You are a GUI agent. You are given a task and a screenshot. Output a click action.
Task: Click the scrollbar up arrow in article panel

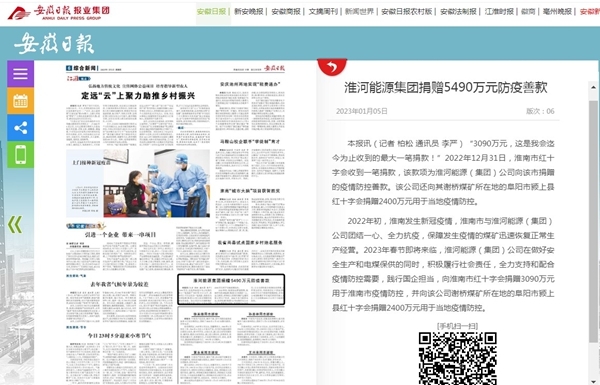tap(593, 87)
